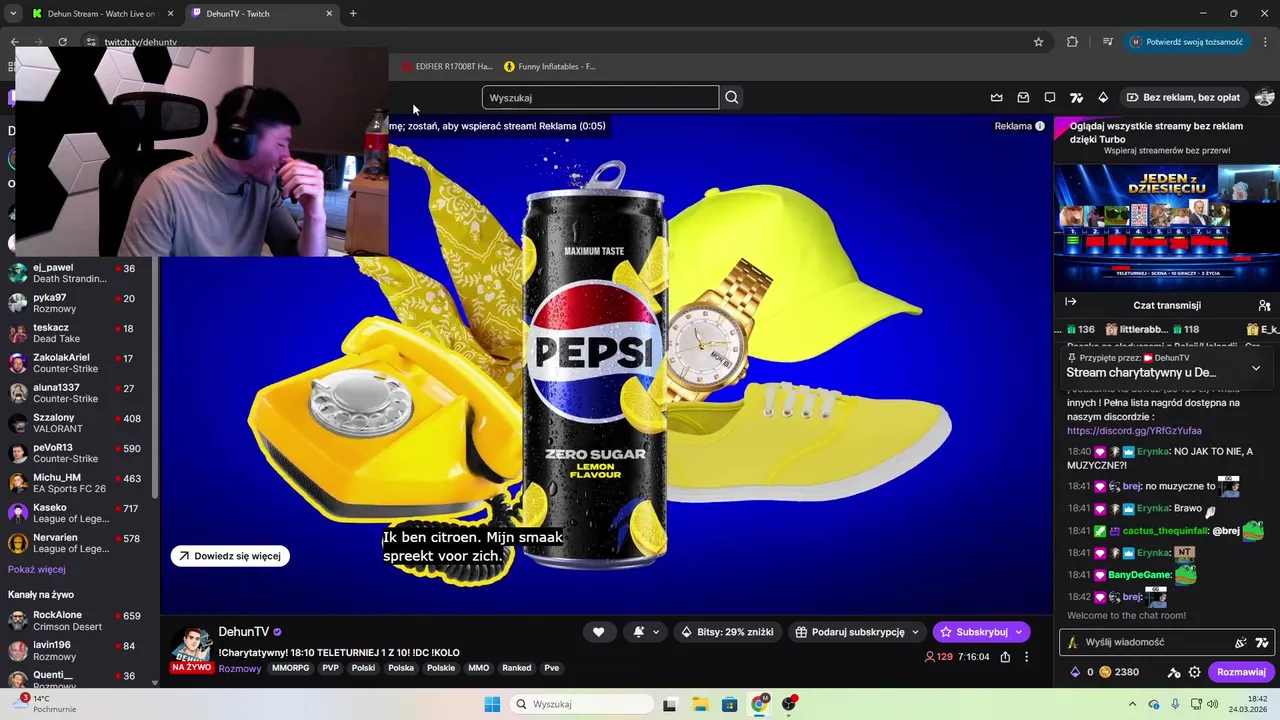Screen dimensions: 1280x720
Task: Click the Potwierdź swoją tożsamość button
Action: [x=1186, y=42]
